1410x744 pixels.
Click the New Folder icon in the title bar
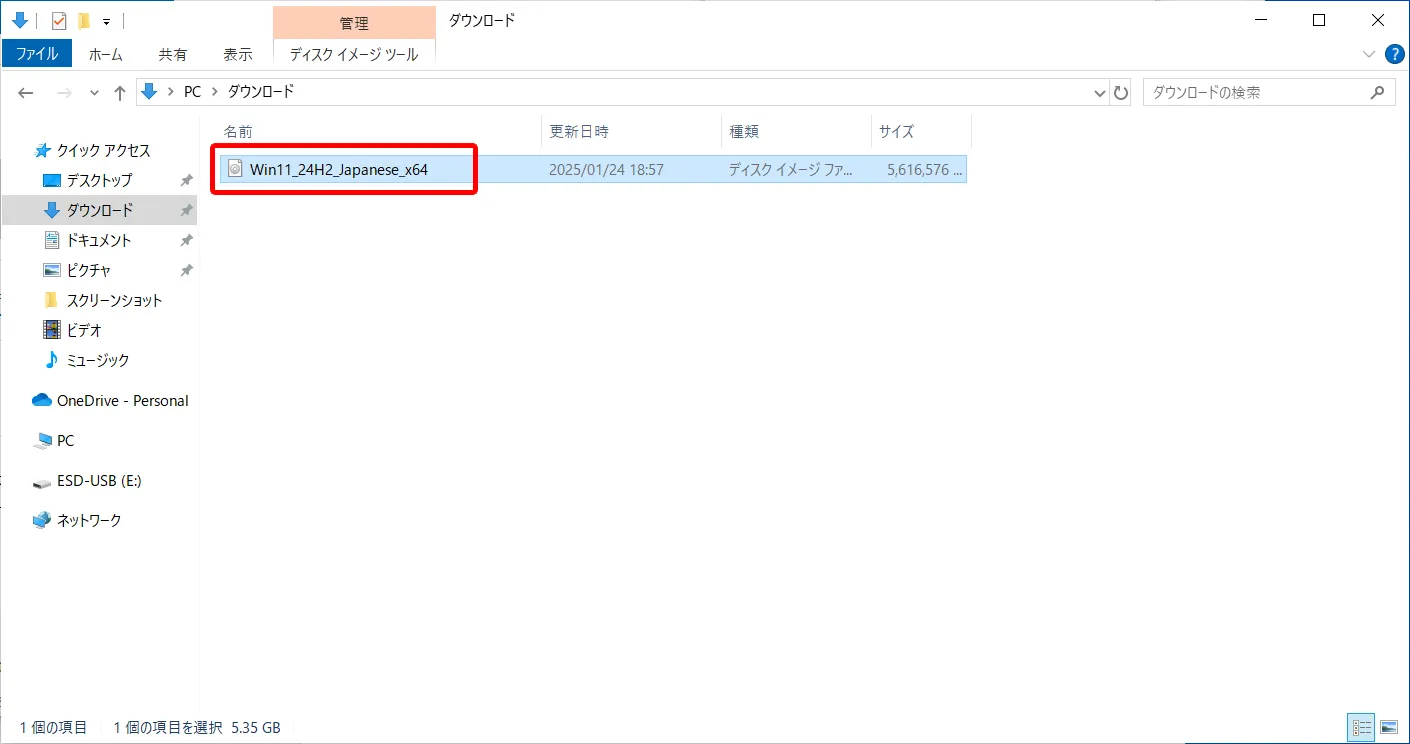point(84,20)
